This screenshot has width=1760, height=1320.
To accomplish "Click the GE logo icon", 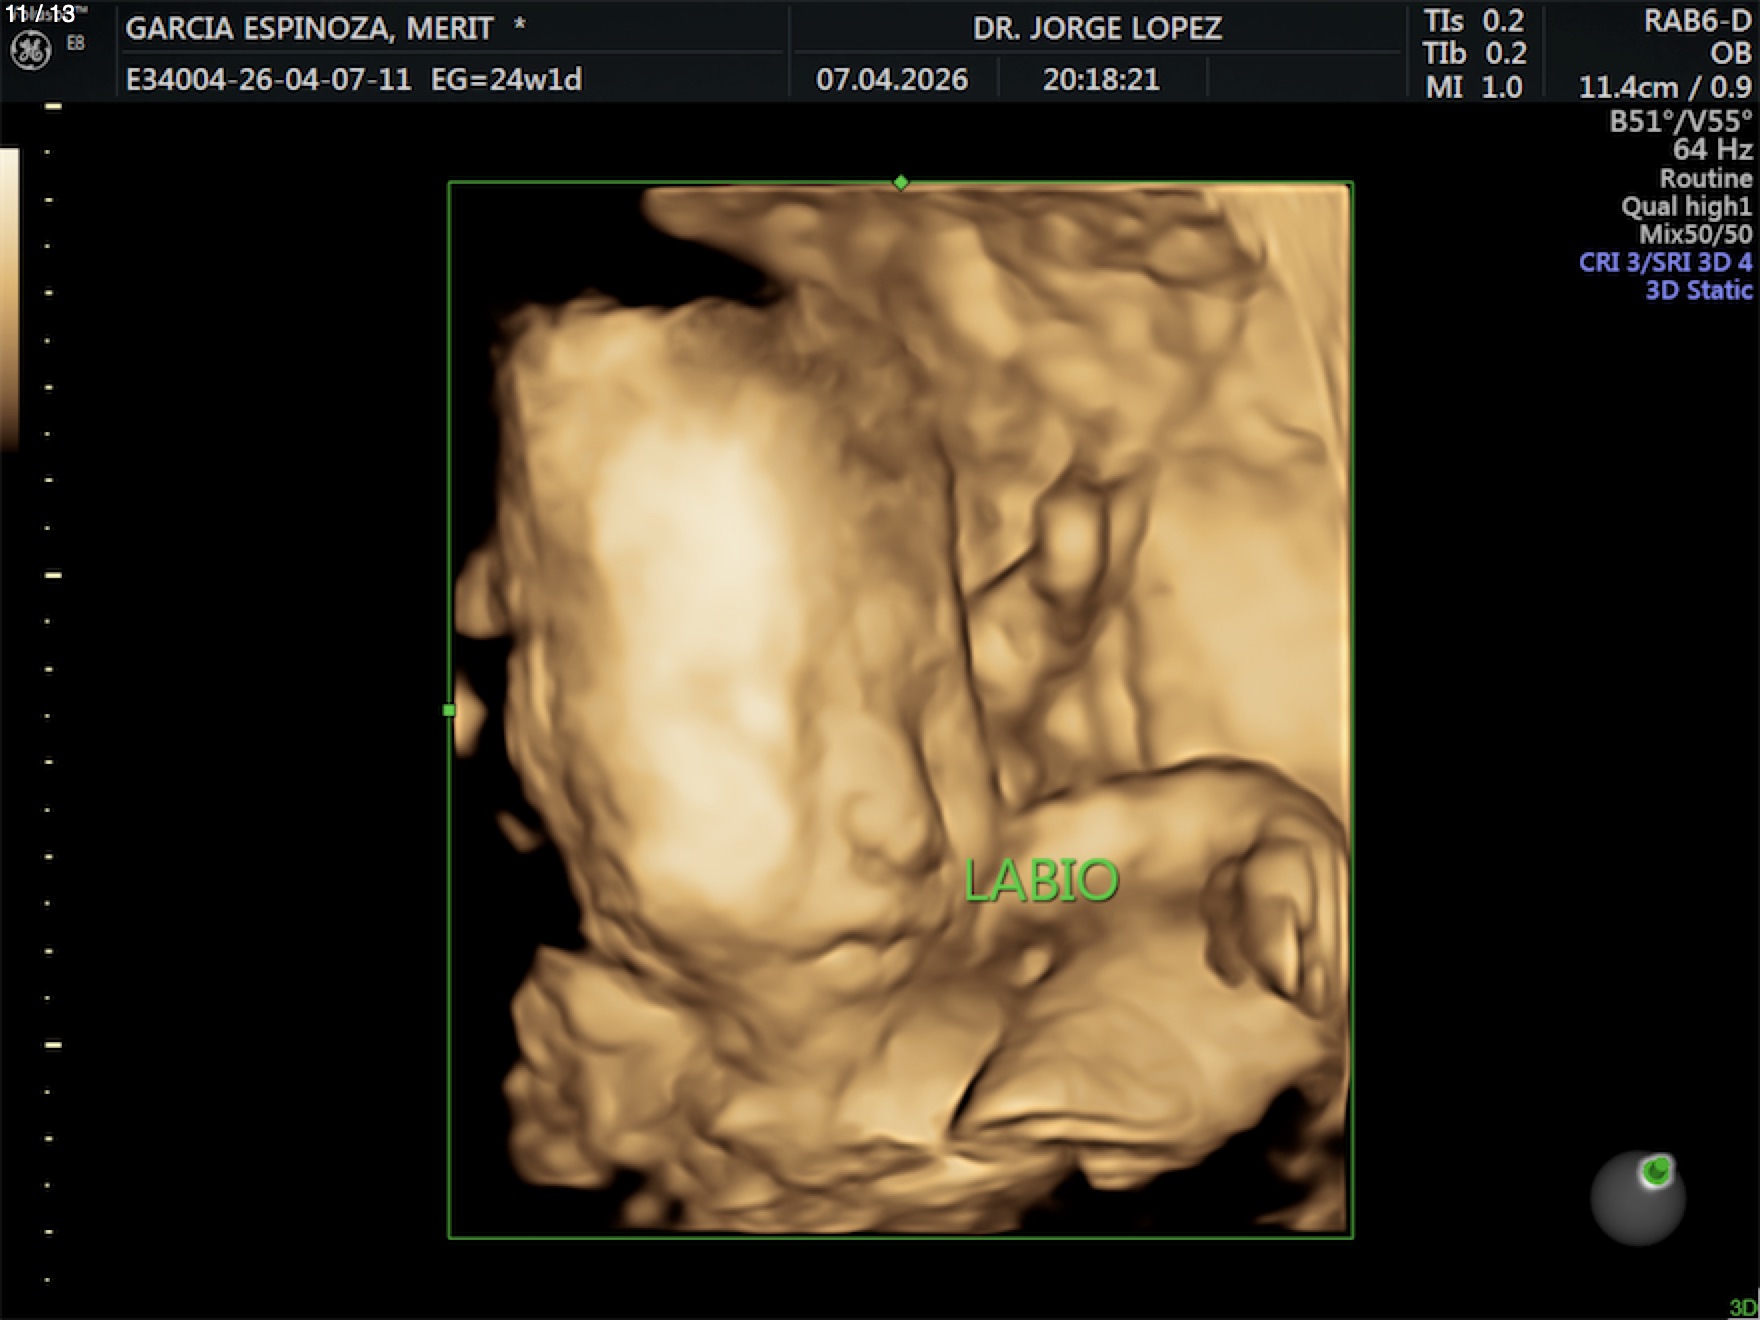I will coord(30,50).
